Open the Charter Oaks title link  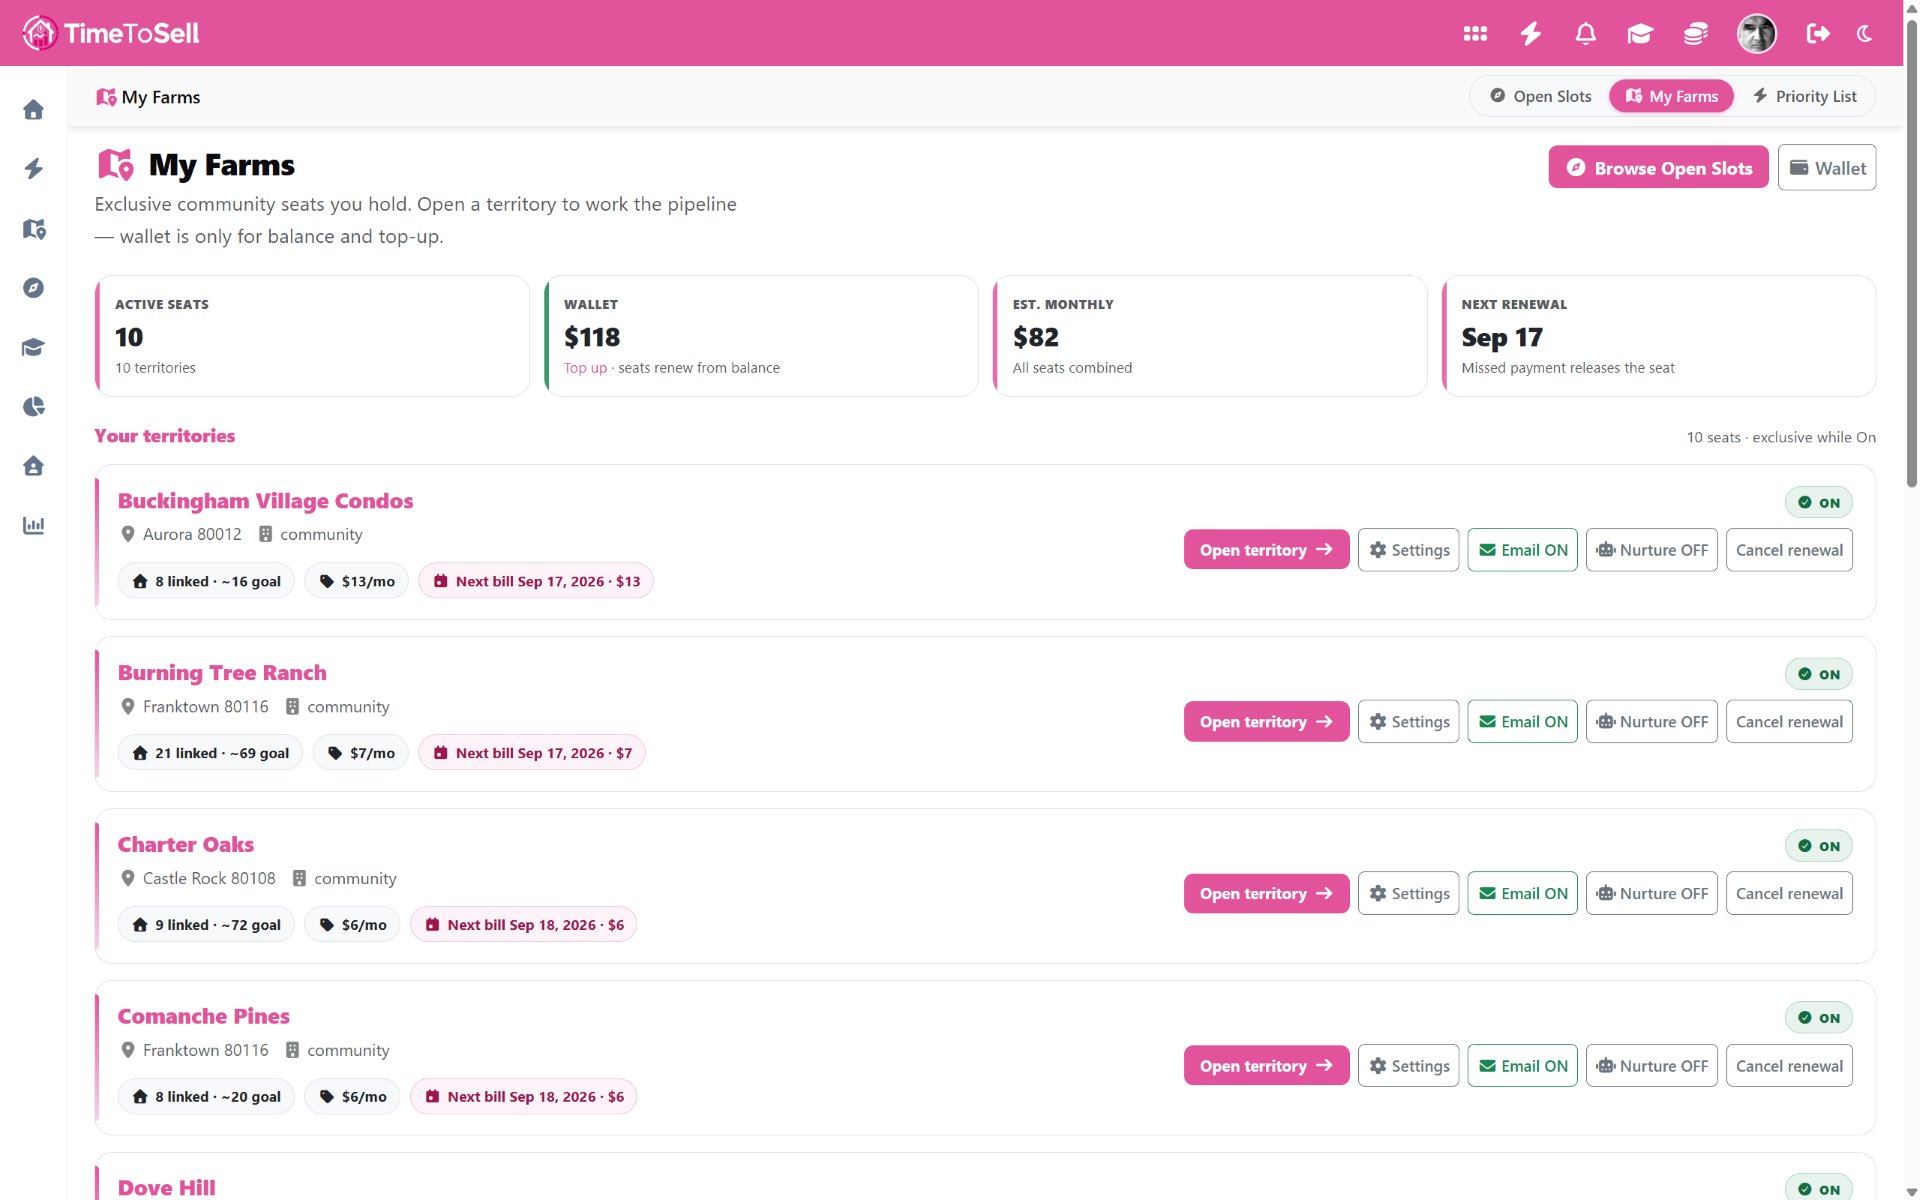click(186, 845)
